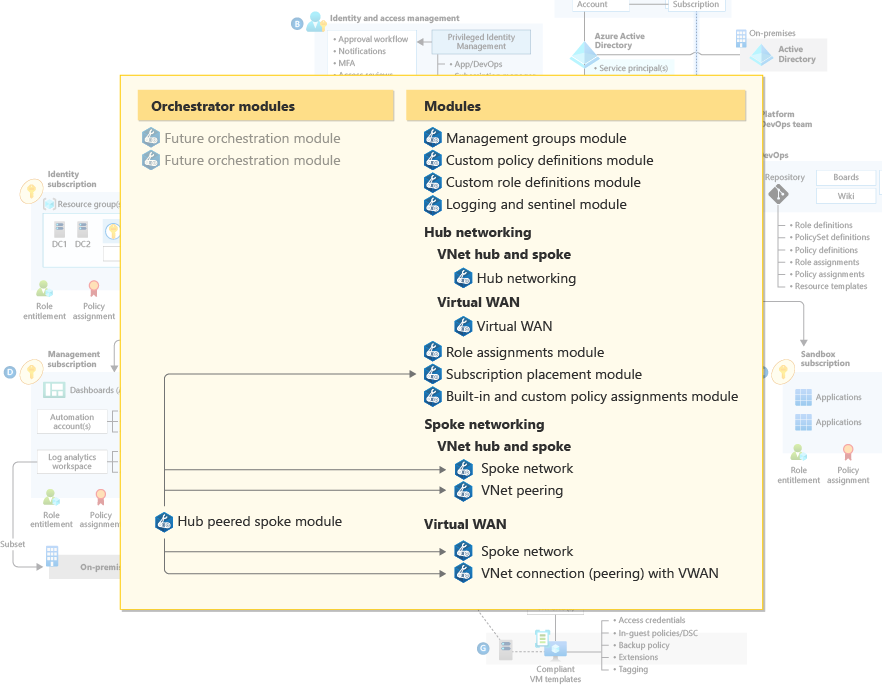Viewport: 882px width, 685px height.
Task: Click the Logging and sentinel module icon
Action: [433, 205]
